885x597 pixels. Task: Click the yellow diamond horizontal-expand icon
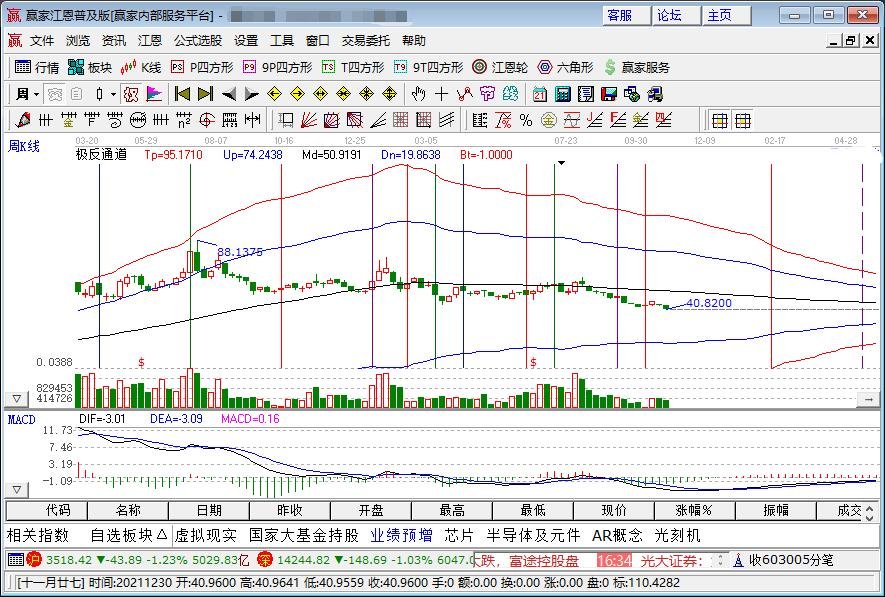pyautogui.click(x=321, y=94)
